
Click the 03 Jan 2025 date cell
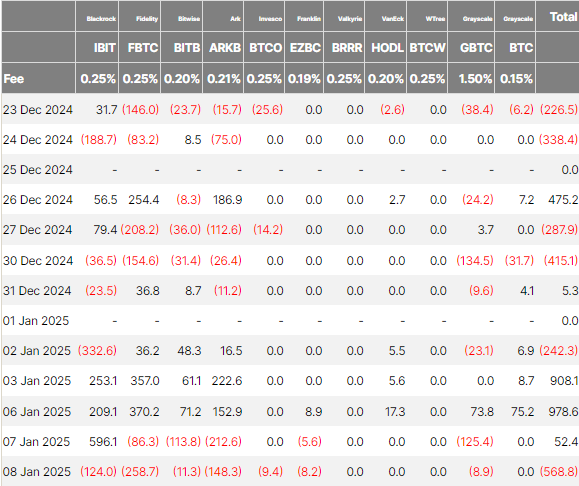pyautogui.click(x=37, y=380)
